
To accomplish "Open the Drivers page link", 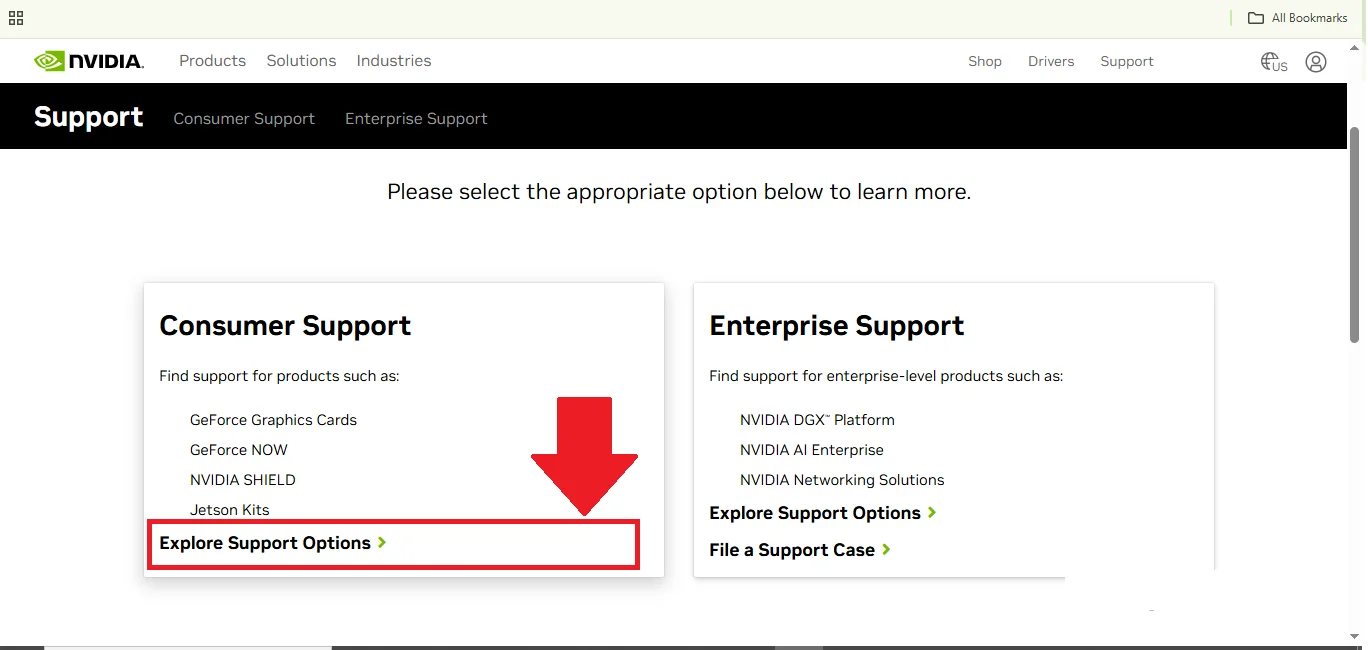I will pyautogui.click(x=1051, y=62).
